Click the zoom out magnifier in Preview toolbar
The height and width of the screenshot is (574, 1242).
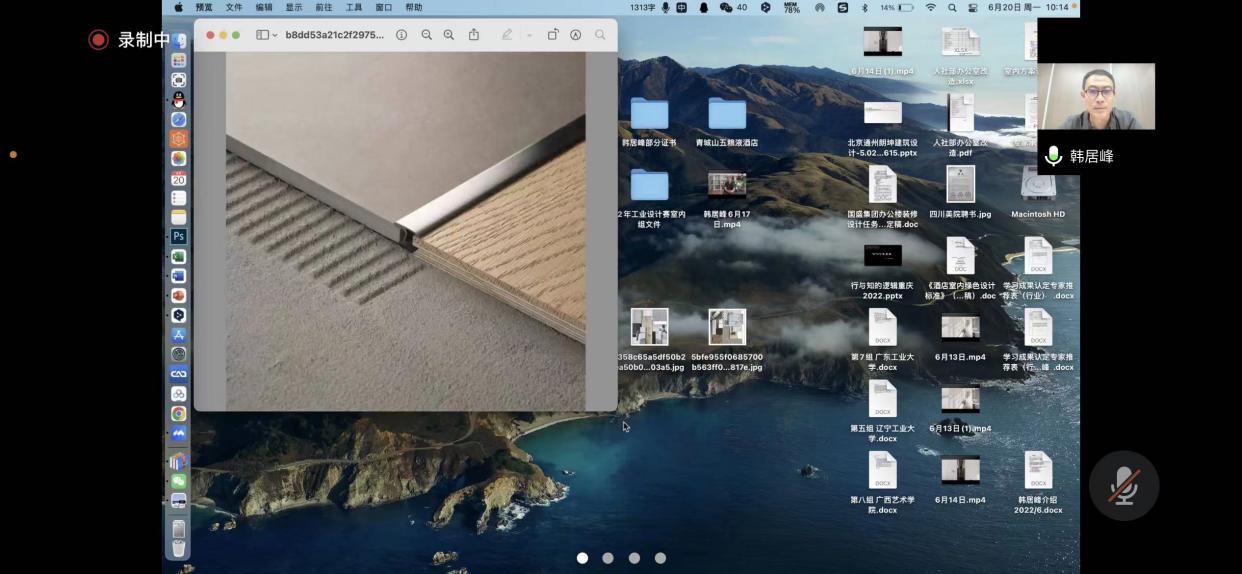click(x=427, y=35)
